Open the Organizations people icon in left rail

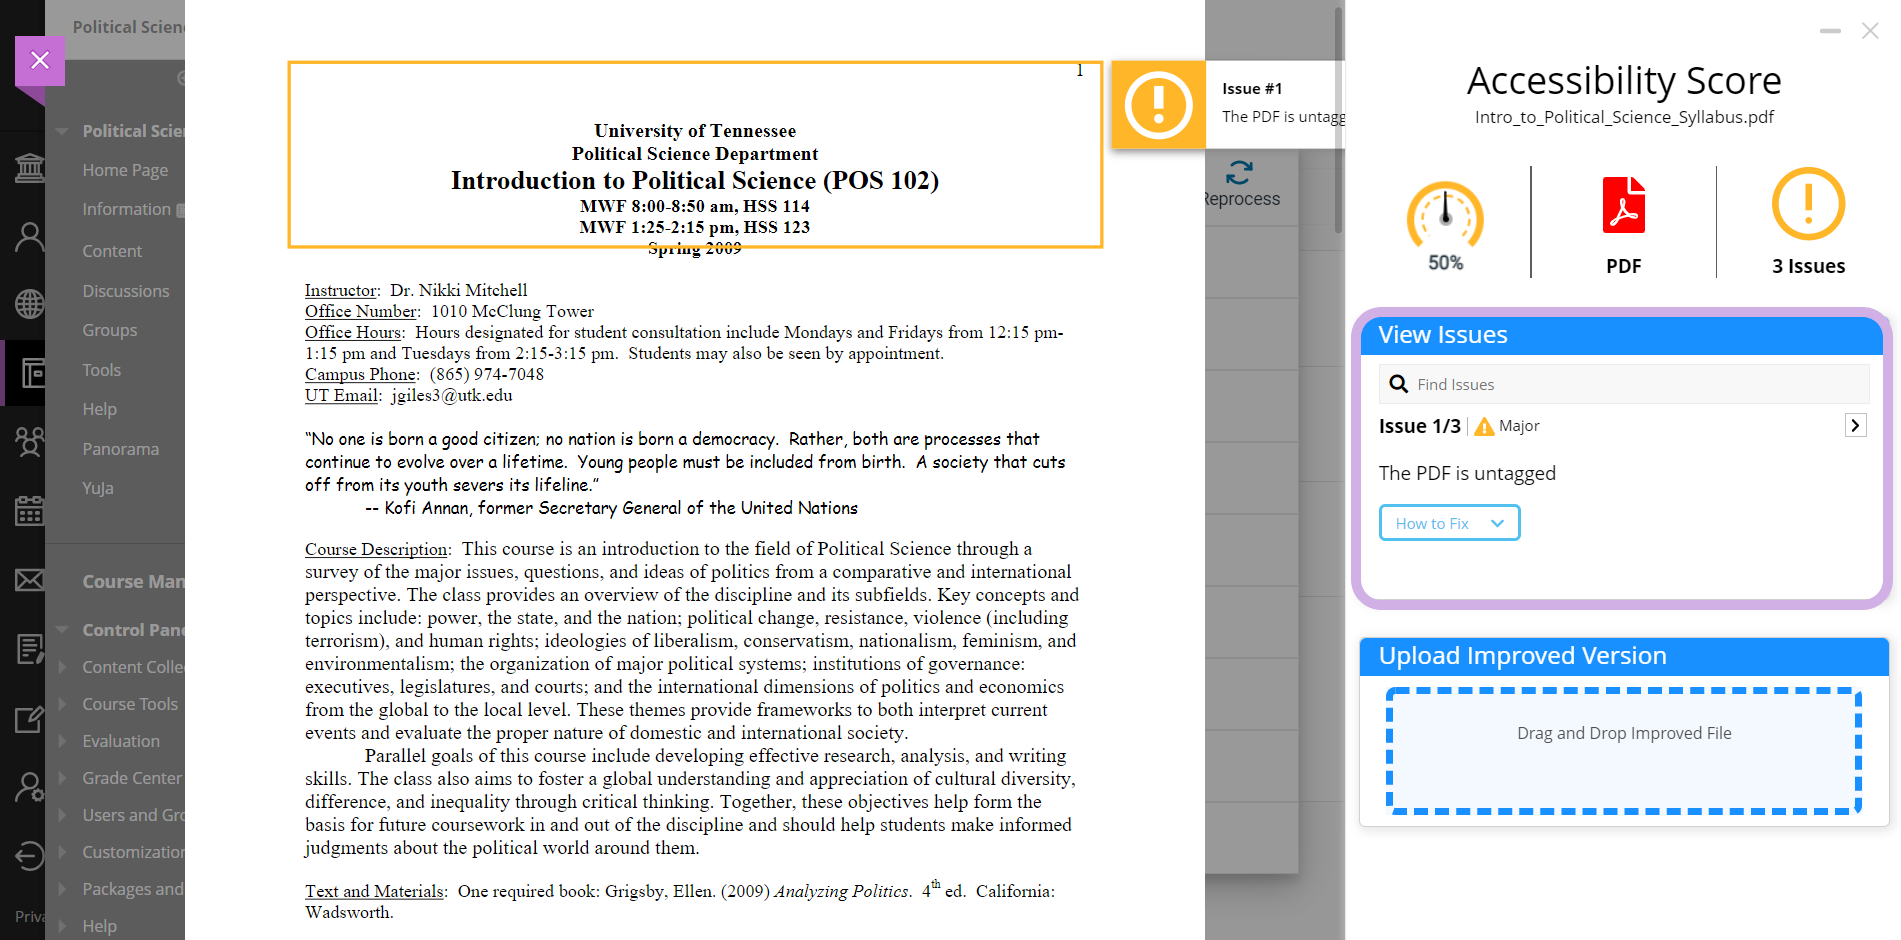30,441
